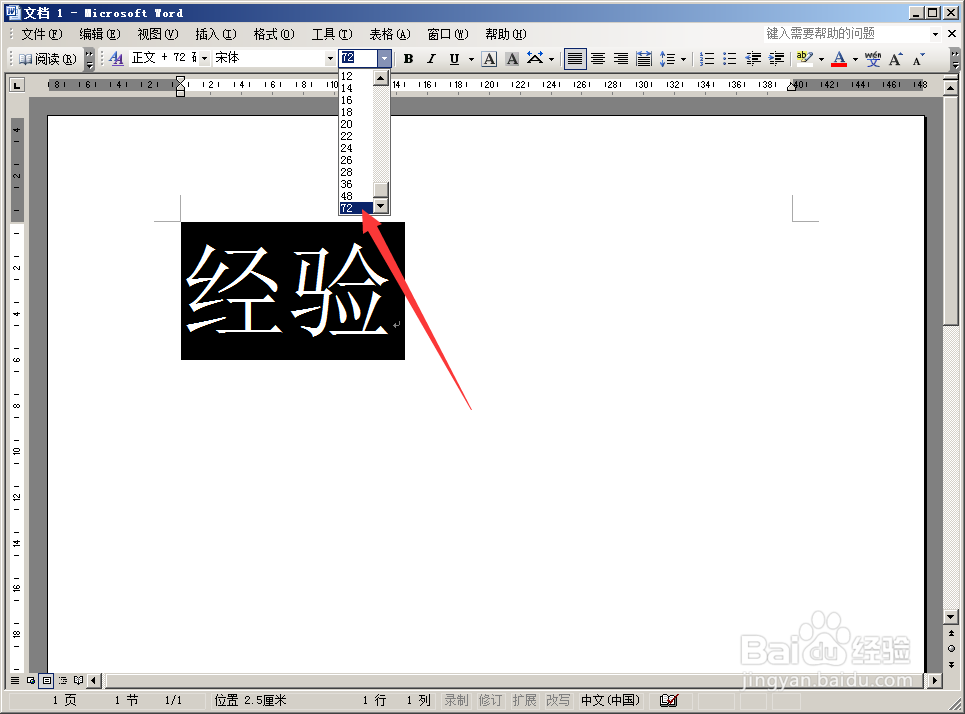Viewport: 965px width, 714px height.
Task: Collapse the font size dropdown arrow
Action: click(x=384, y=58)
